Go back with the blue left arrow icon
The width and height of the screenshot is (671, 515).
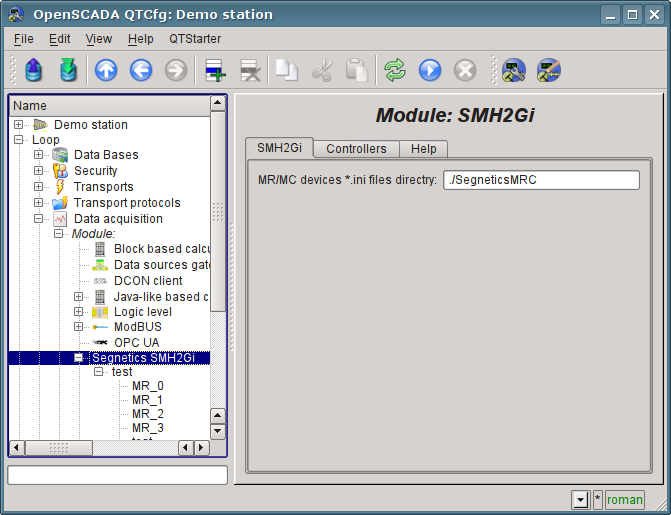(141, 70)
